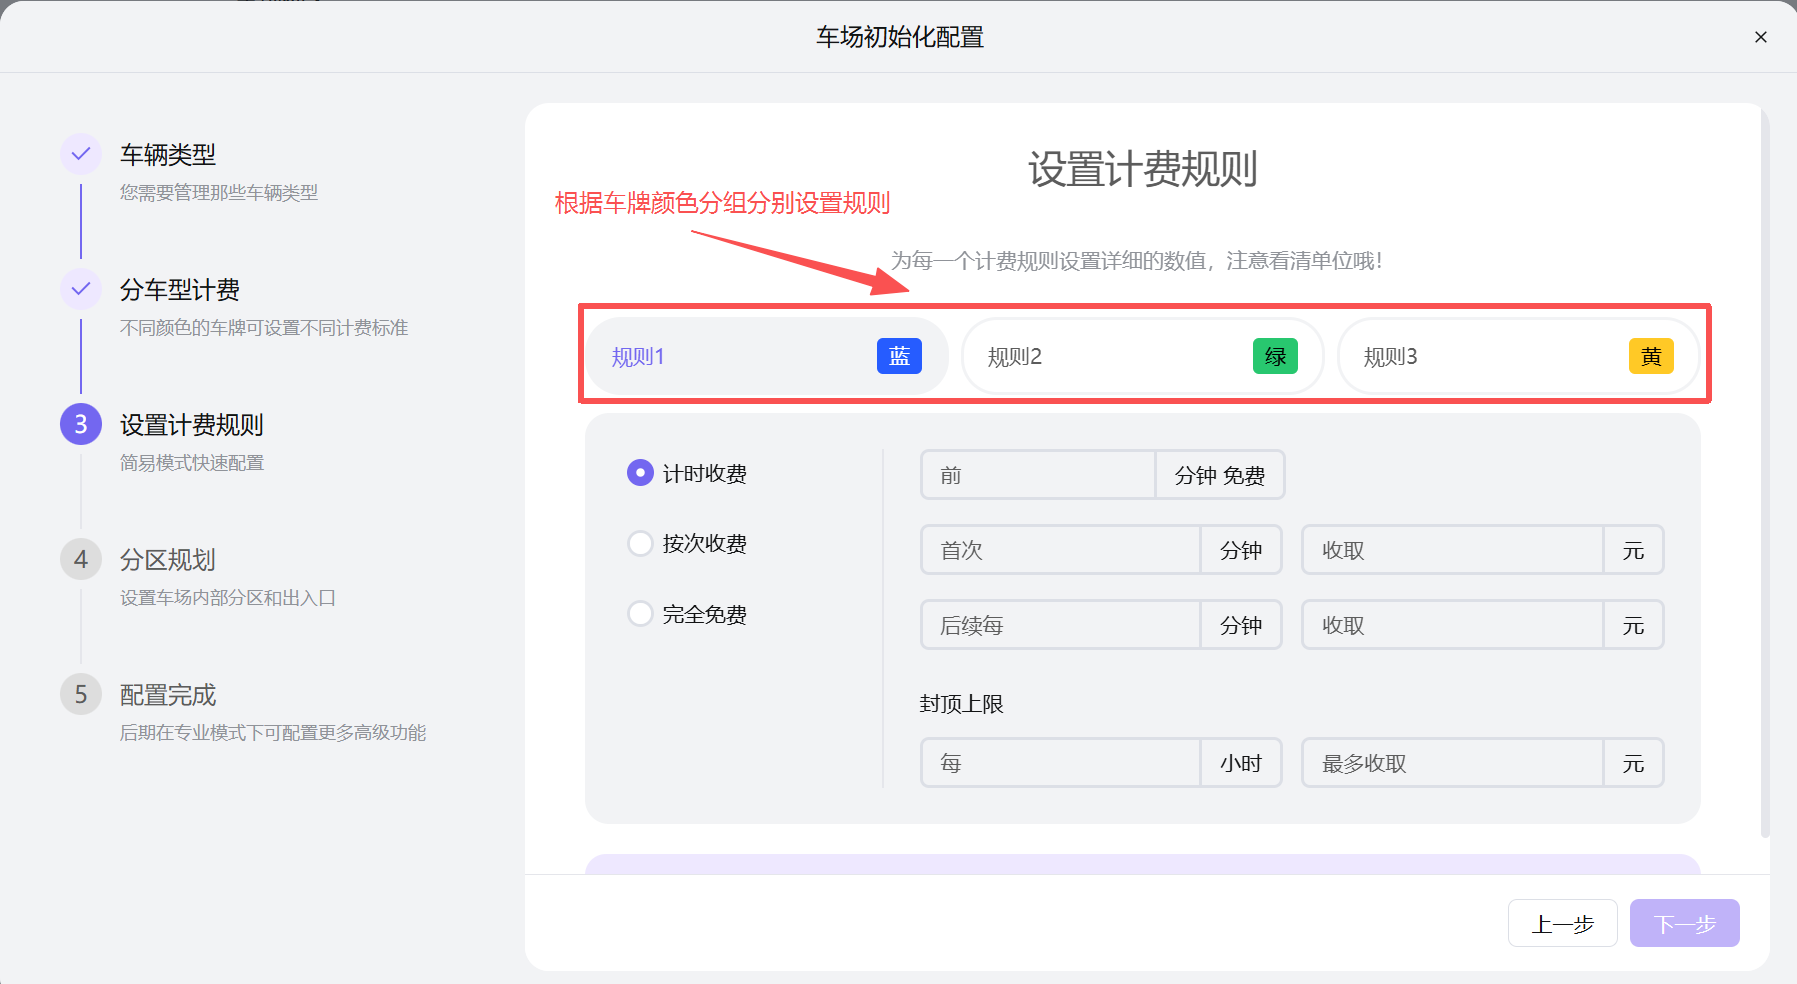1797x984 pixels.
Task: Click the 上一步 button
Action: (1562, 923)
